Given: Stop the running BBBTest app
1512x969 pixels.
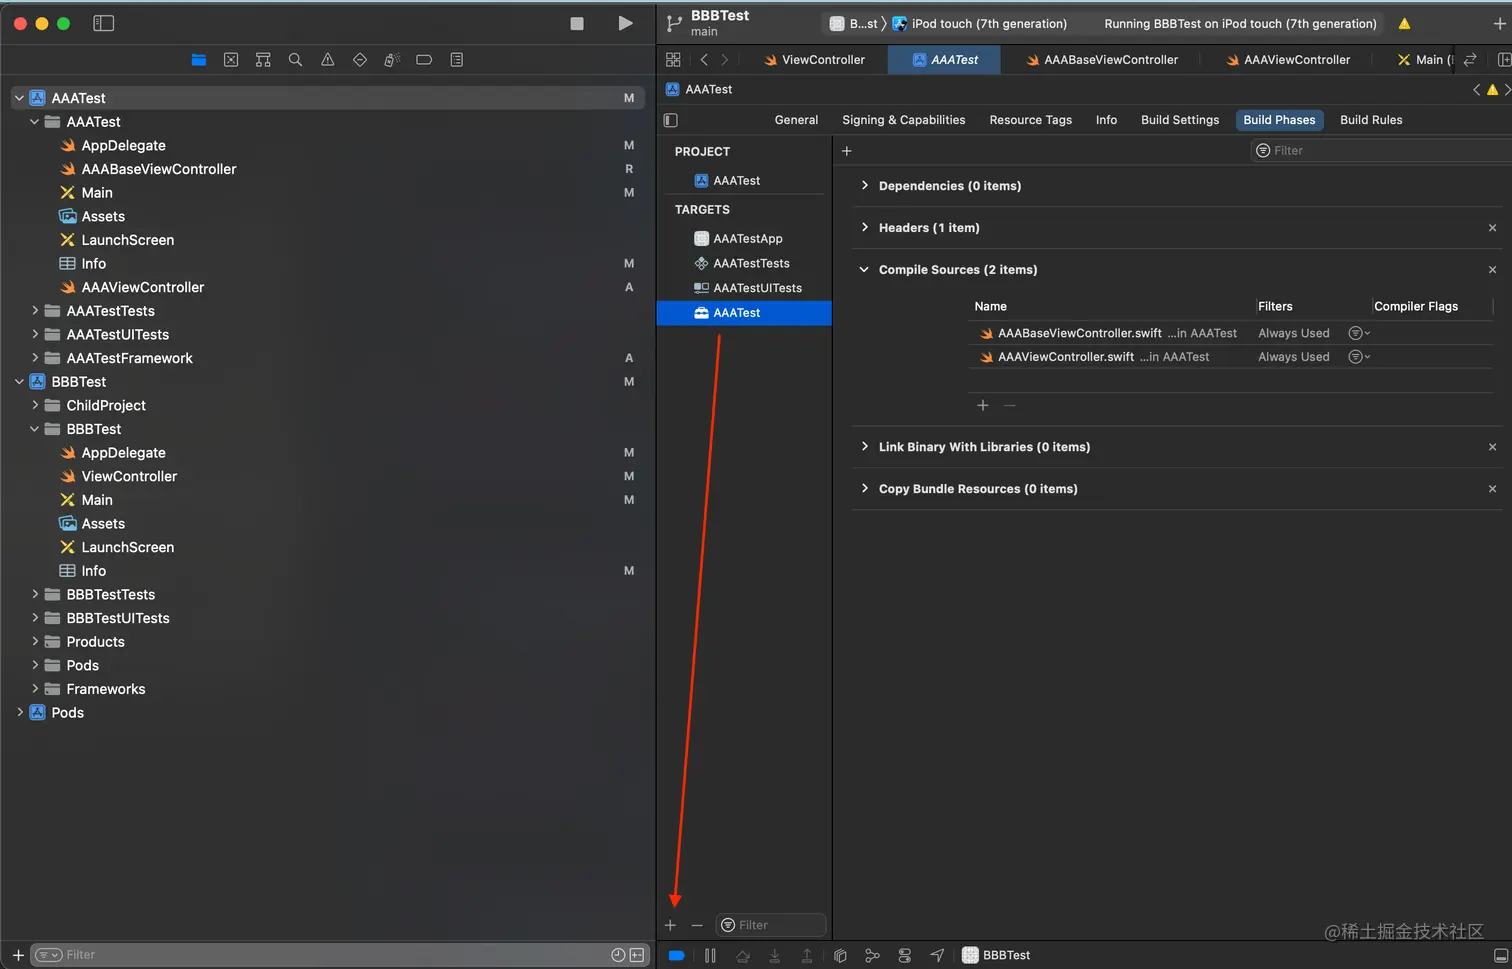Looking at the screenshot, I should (x=577, y=23).
